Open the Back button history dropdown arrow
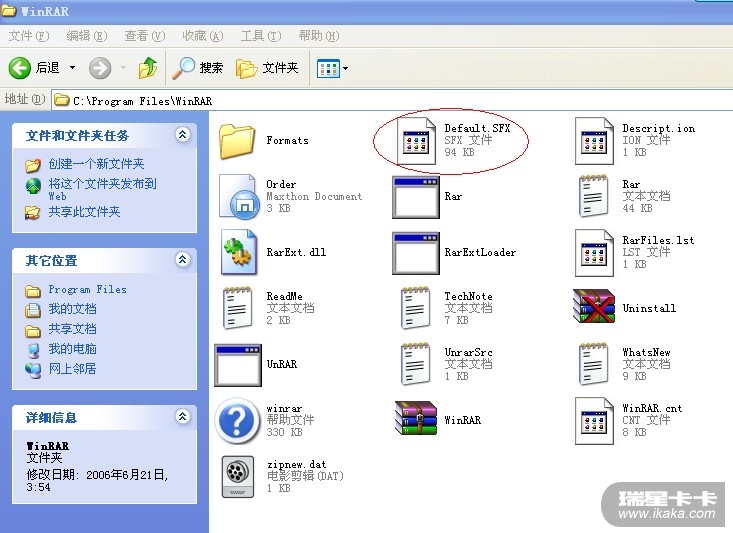This screenshot has width=733, height=533. pyautogui.click(x=72, y=68)
